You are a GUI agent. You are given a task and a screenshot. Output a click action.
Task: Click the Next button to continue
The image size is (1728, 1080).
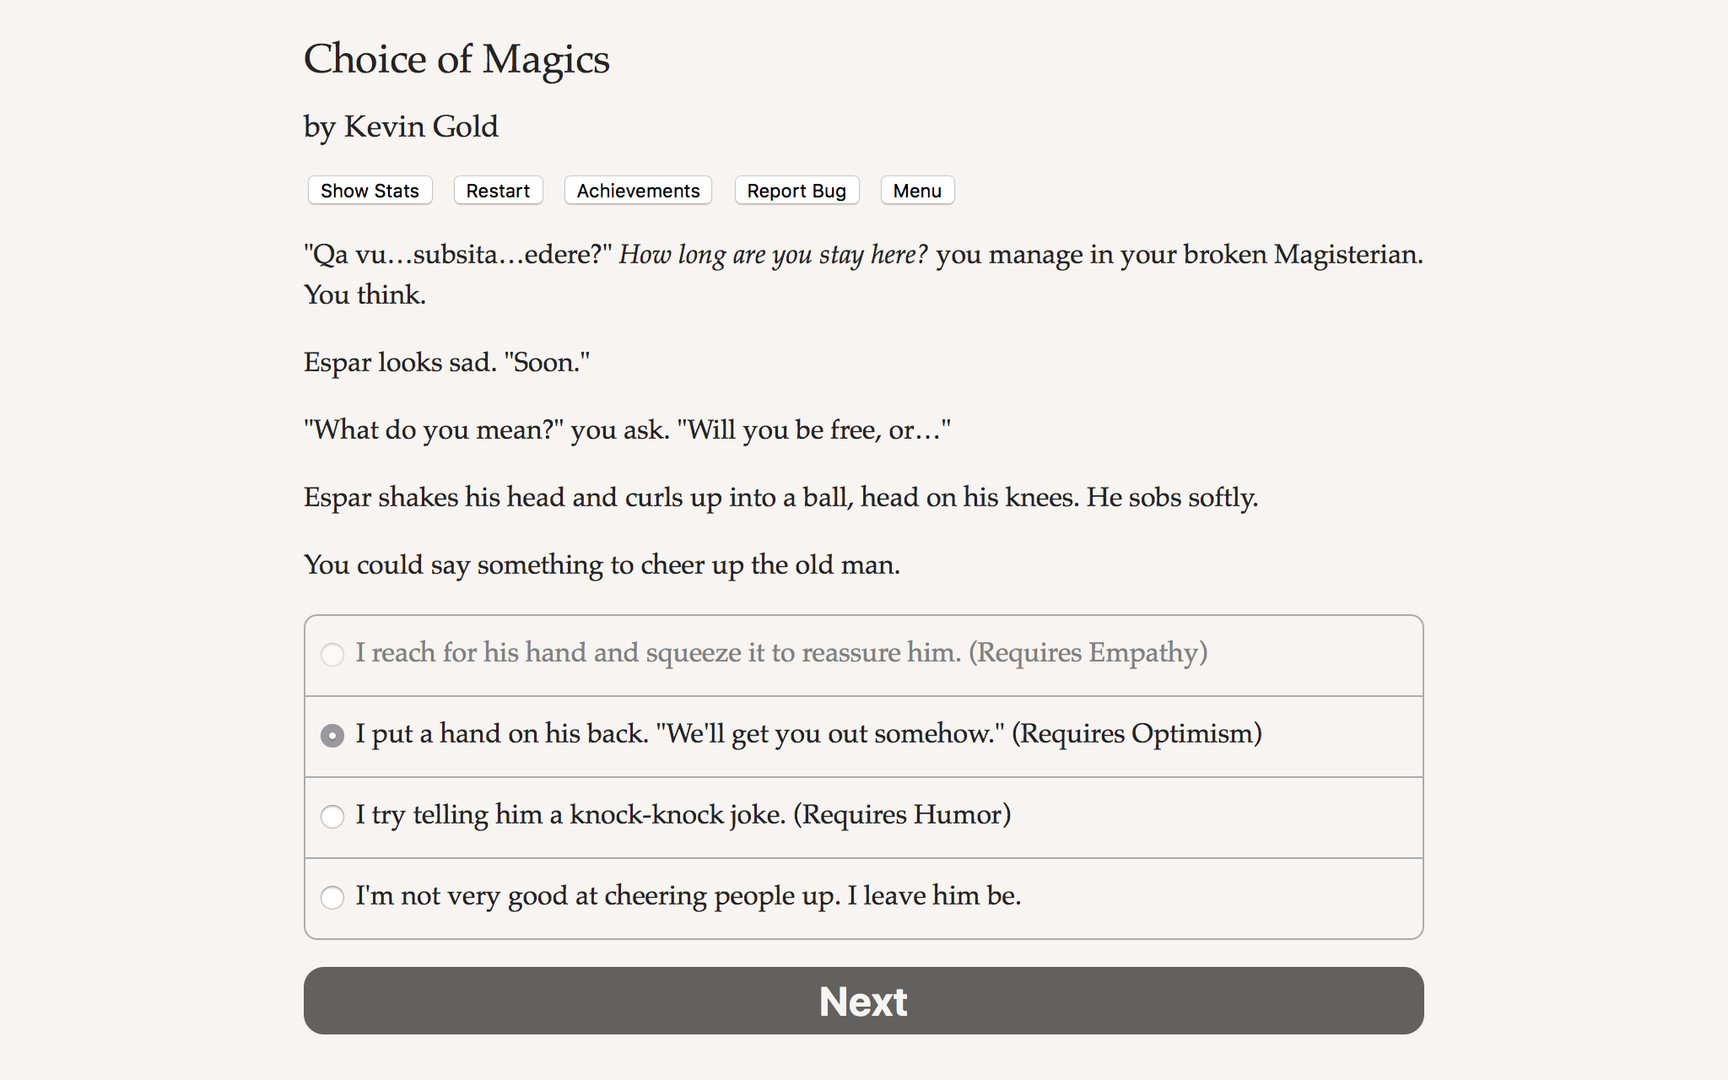click(863, 1000)
